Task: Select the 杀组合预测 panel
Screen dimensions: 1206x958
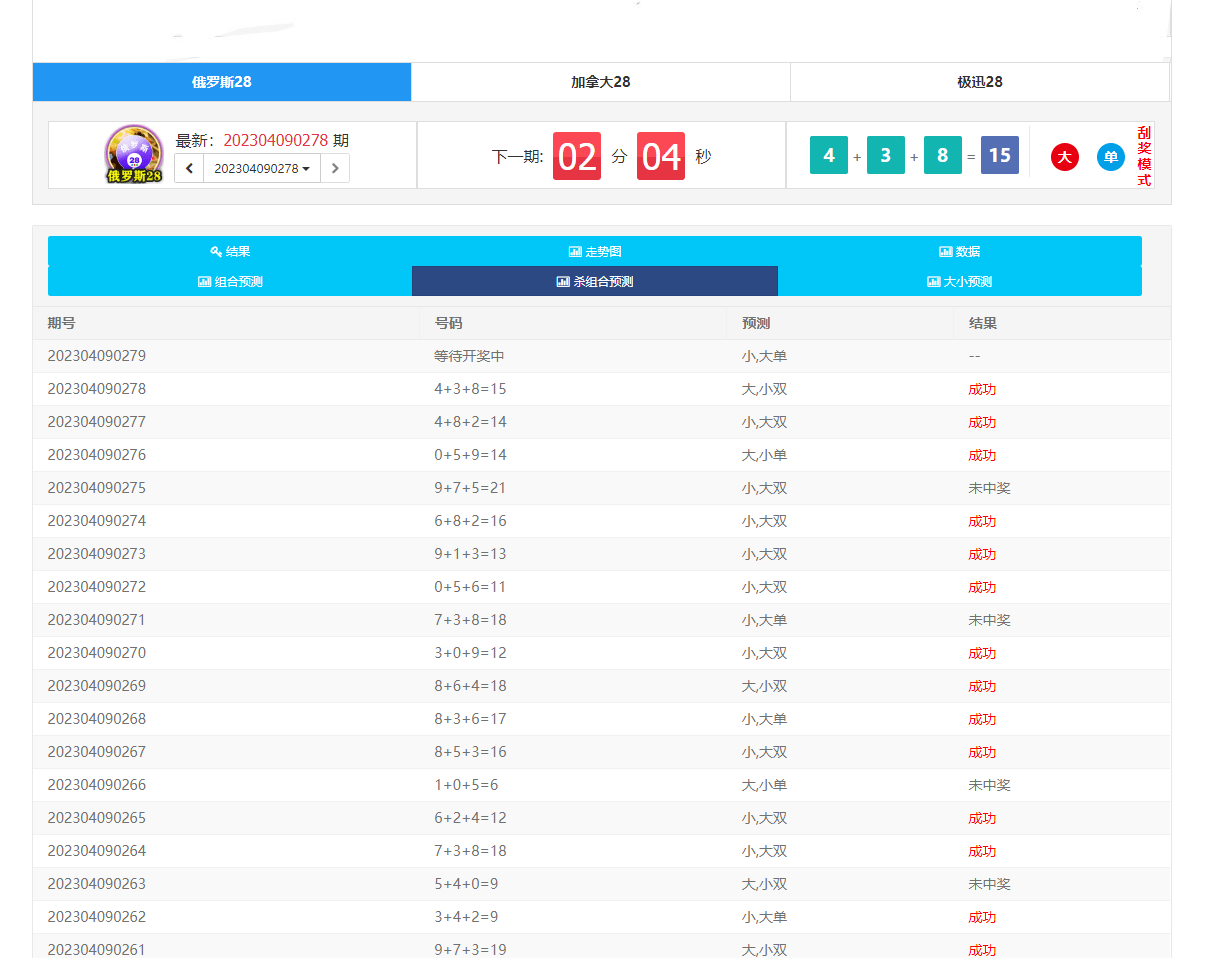Action: click(595, 281)
